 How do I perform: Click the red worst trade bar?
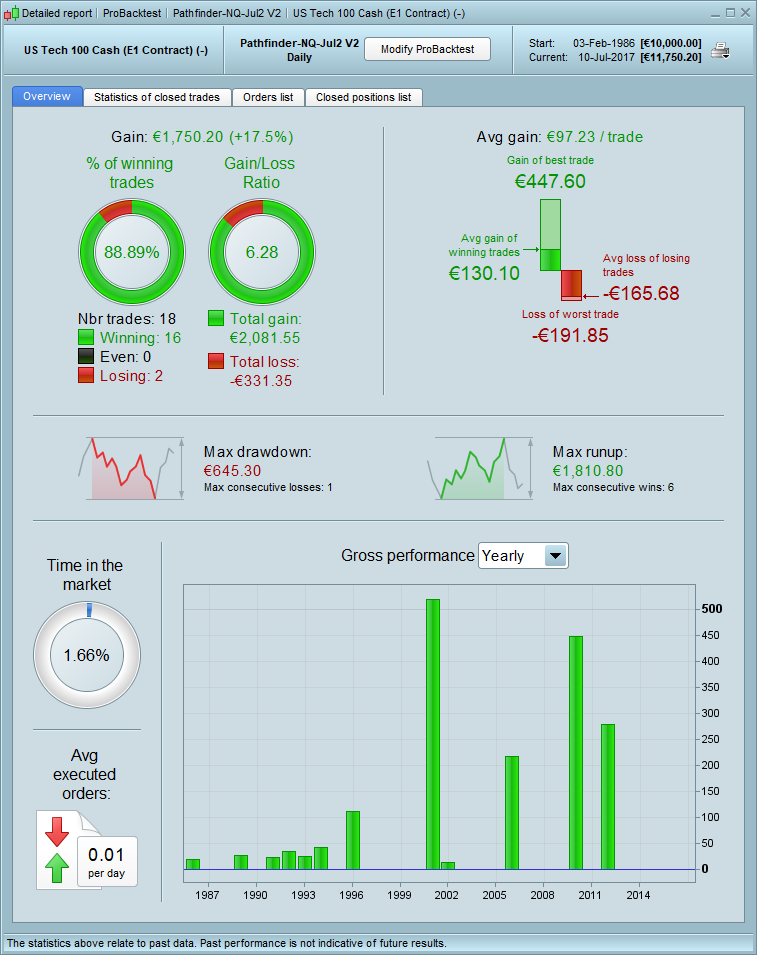coord(571,286)
